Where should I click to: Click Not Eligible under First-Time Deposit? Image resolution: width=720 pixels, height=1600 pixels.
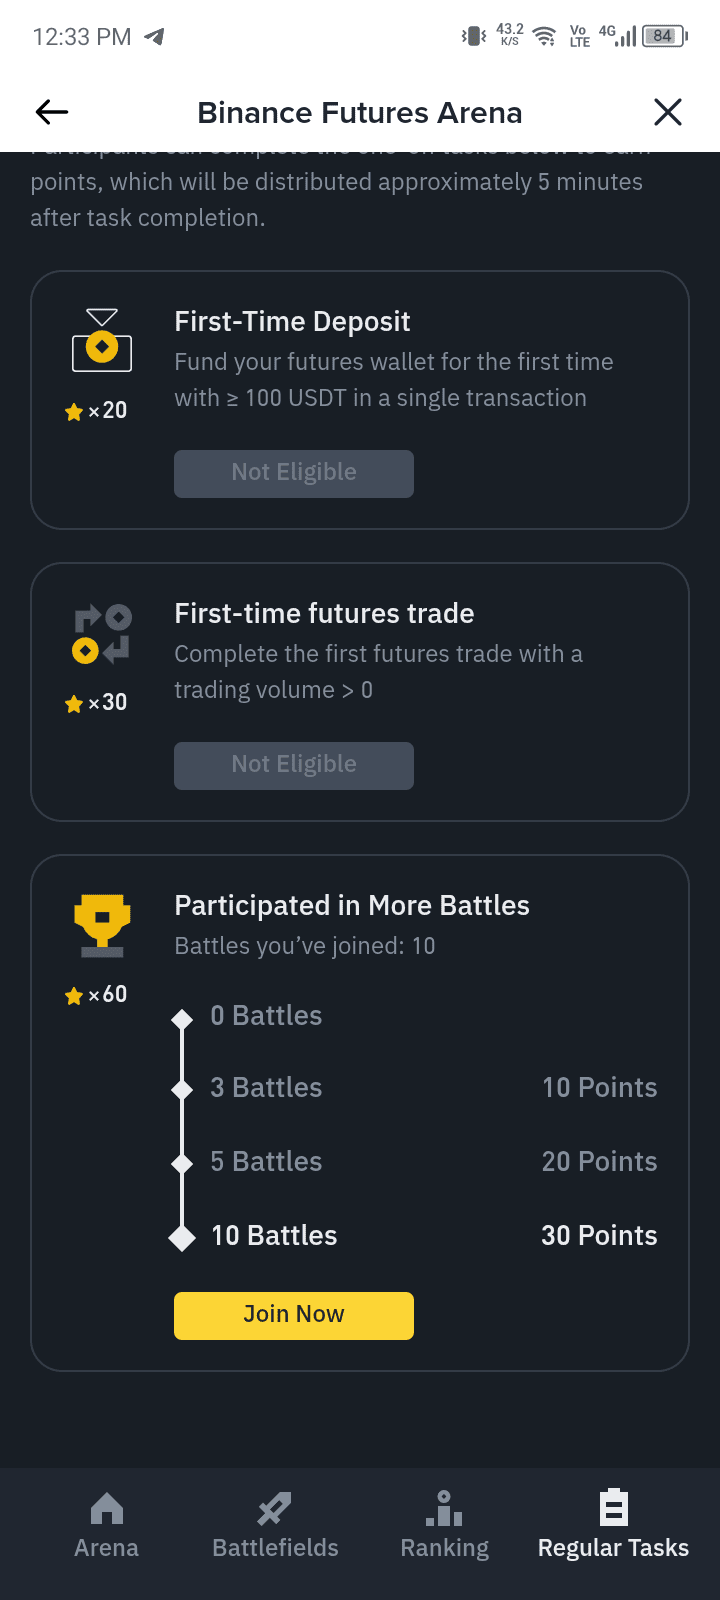(294, 473)
